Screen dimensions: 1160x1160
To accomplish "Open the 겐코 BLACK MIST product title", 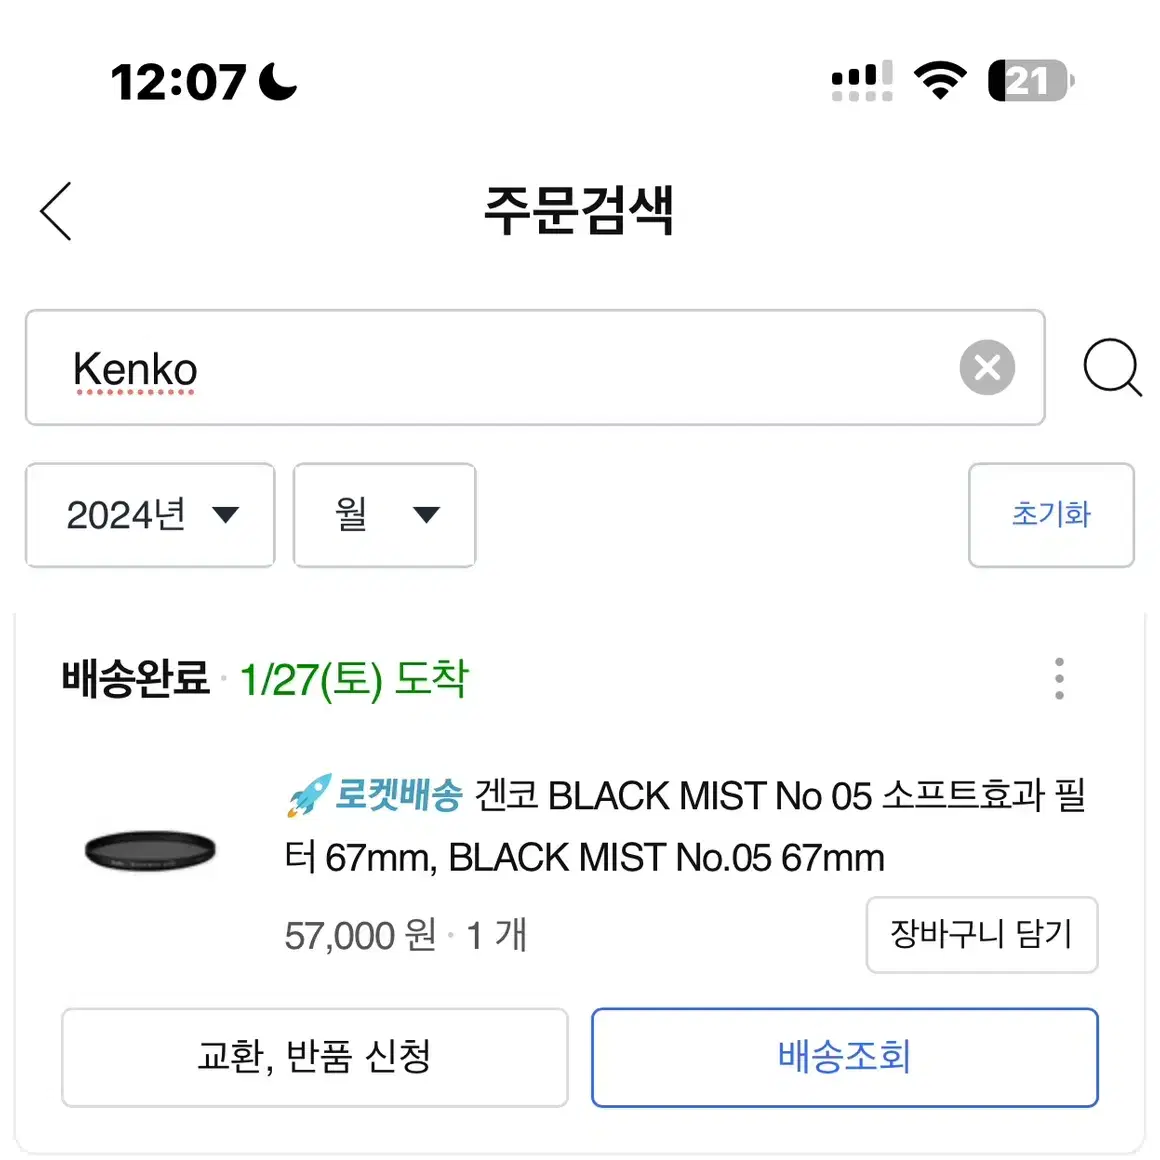I will coord(685,826).
